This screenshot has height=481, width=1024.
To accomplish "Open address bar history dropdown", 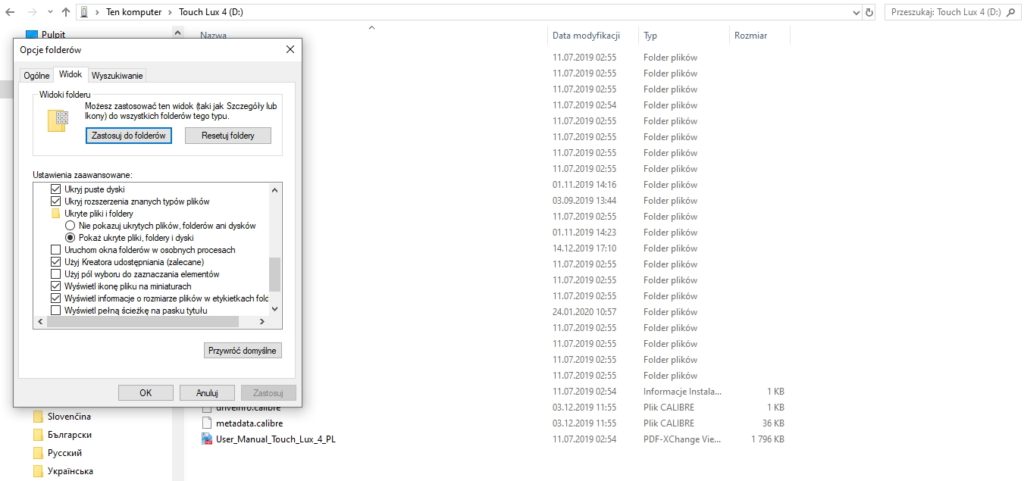I will click(856, 12).
